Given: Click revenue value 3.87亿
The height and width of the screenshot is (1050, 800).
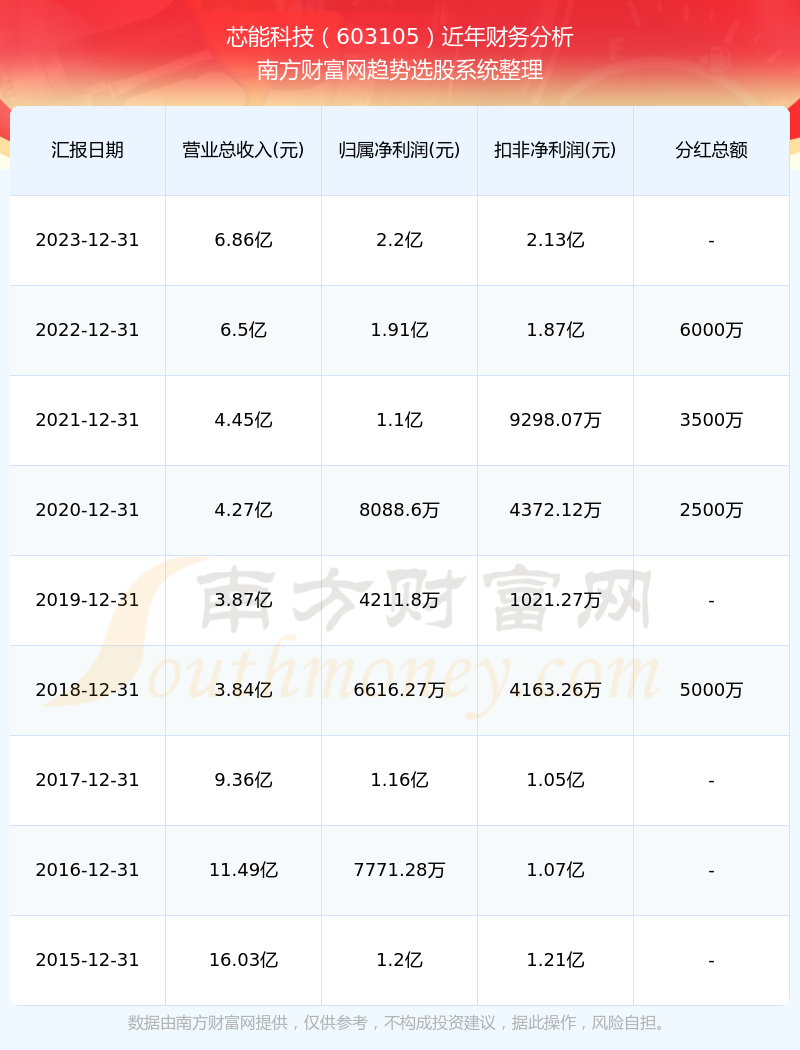Looking at the screenshot, I should (x=243, y=600).
